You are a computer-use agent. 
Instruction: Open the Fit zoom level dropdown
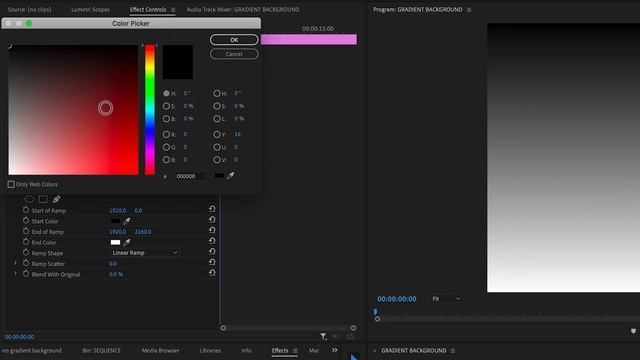tap(446, 299)
